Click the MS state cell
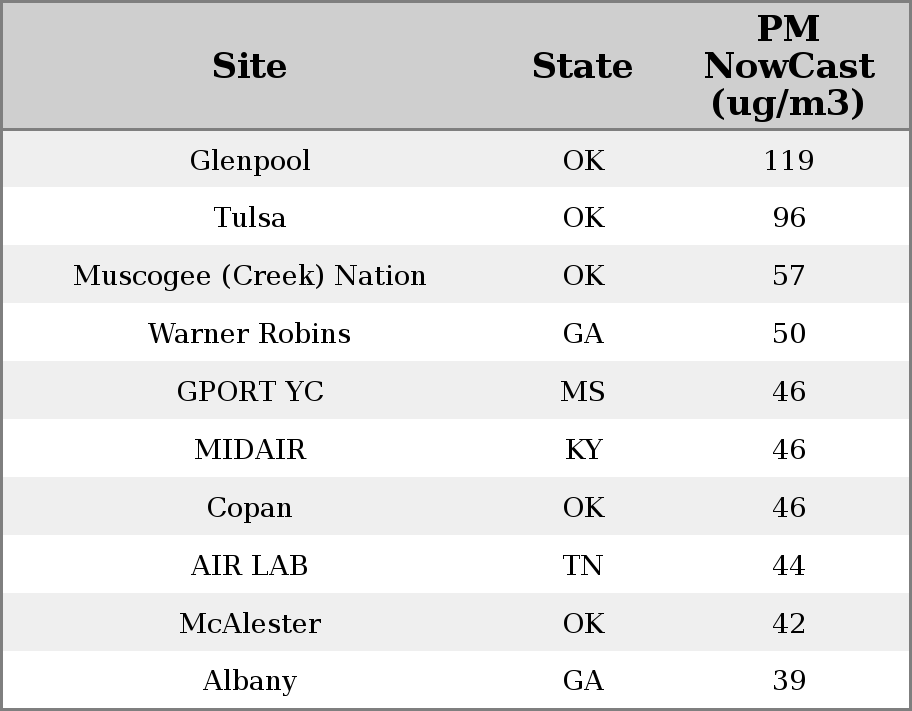912x711 pixels. pos(583,392)
